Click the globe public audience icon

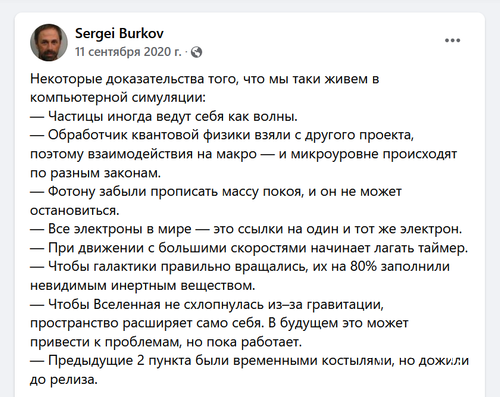(x=196, y=52)
